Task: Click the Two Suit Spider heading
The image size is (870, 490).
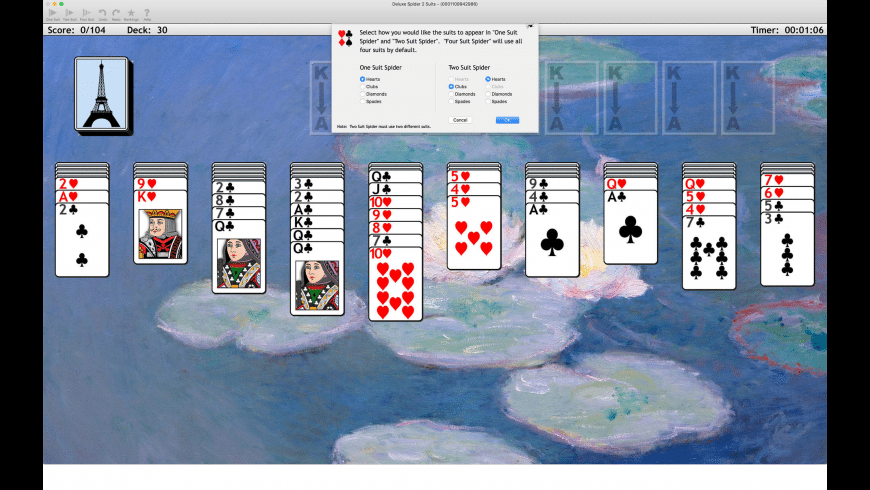Action: tap(469, 68)
